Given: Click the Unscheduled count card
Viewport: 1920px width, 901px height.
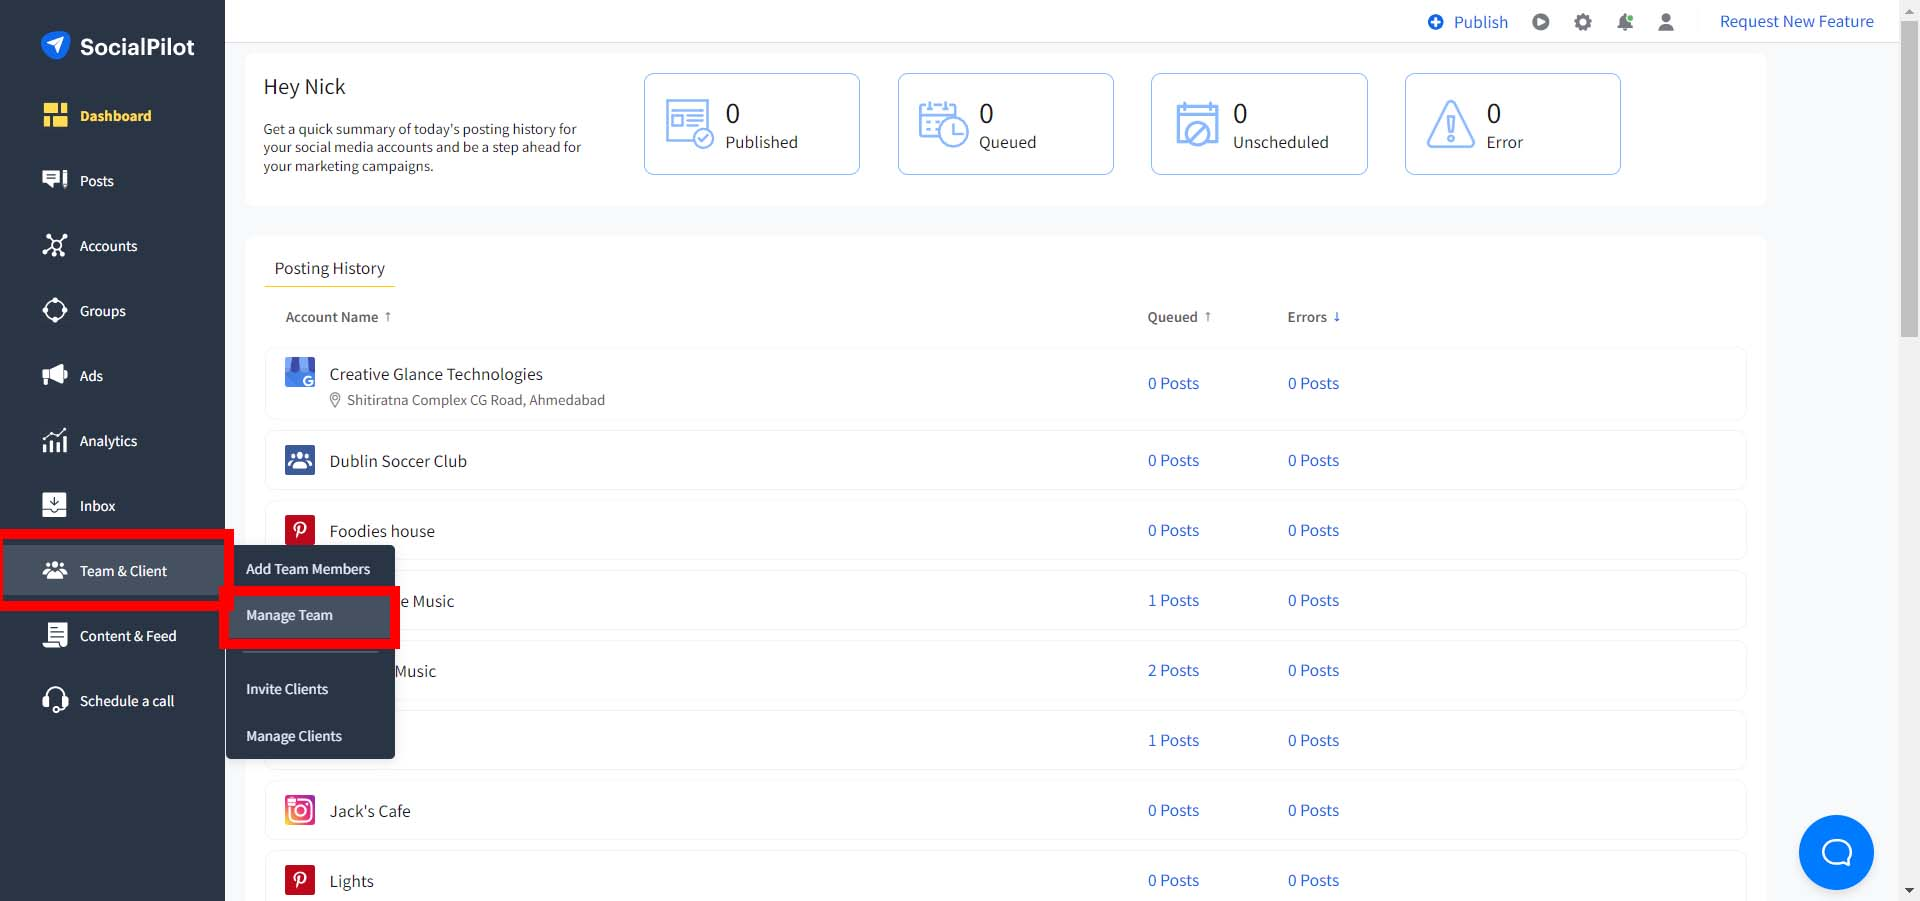Looking at the screenshot, I should point(1259,124).
